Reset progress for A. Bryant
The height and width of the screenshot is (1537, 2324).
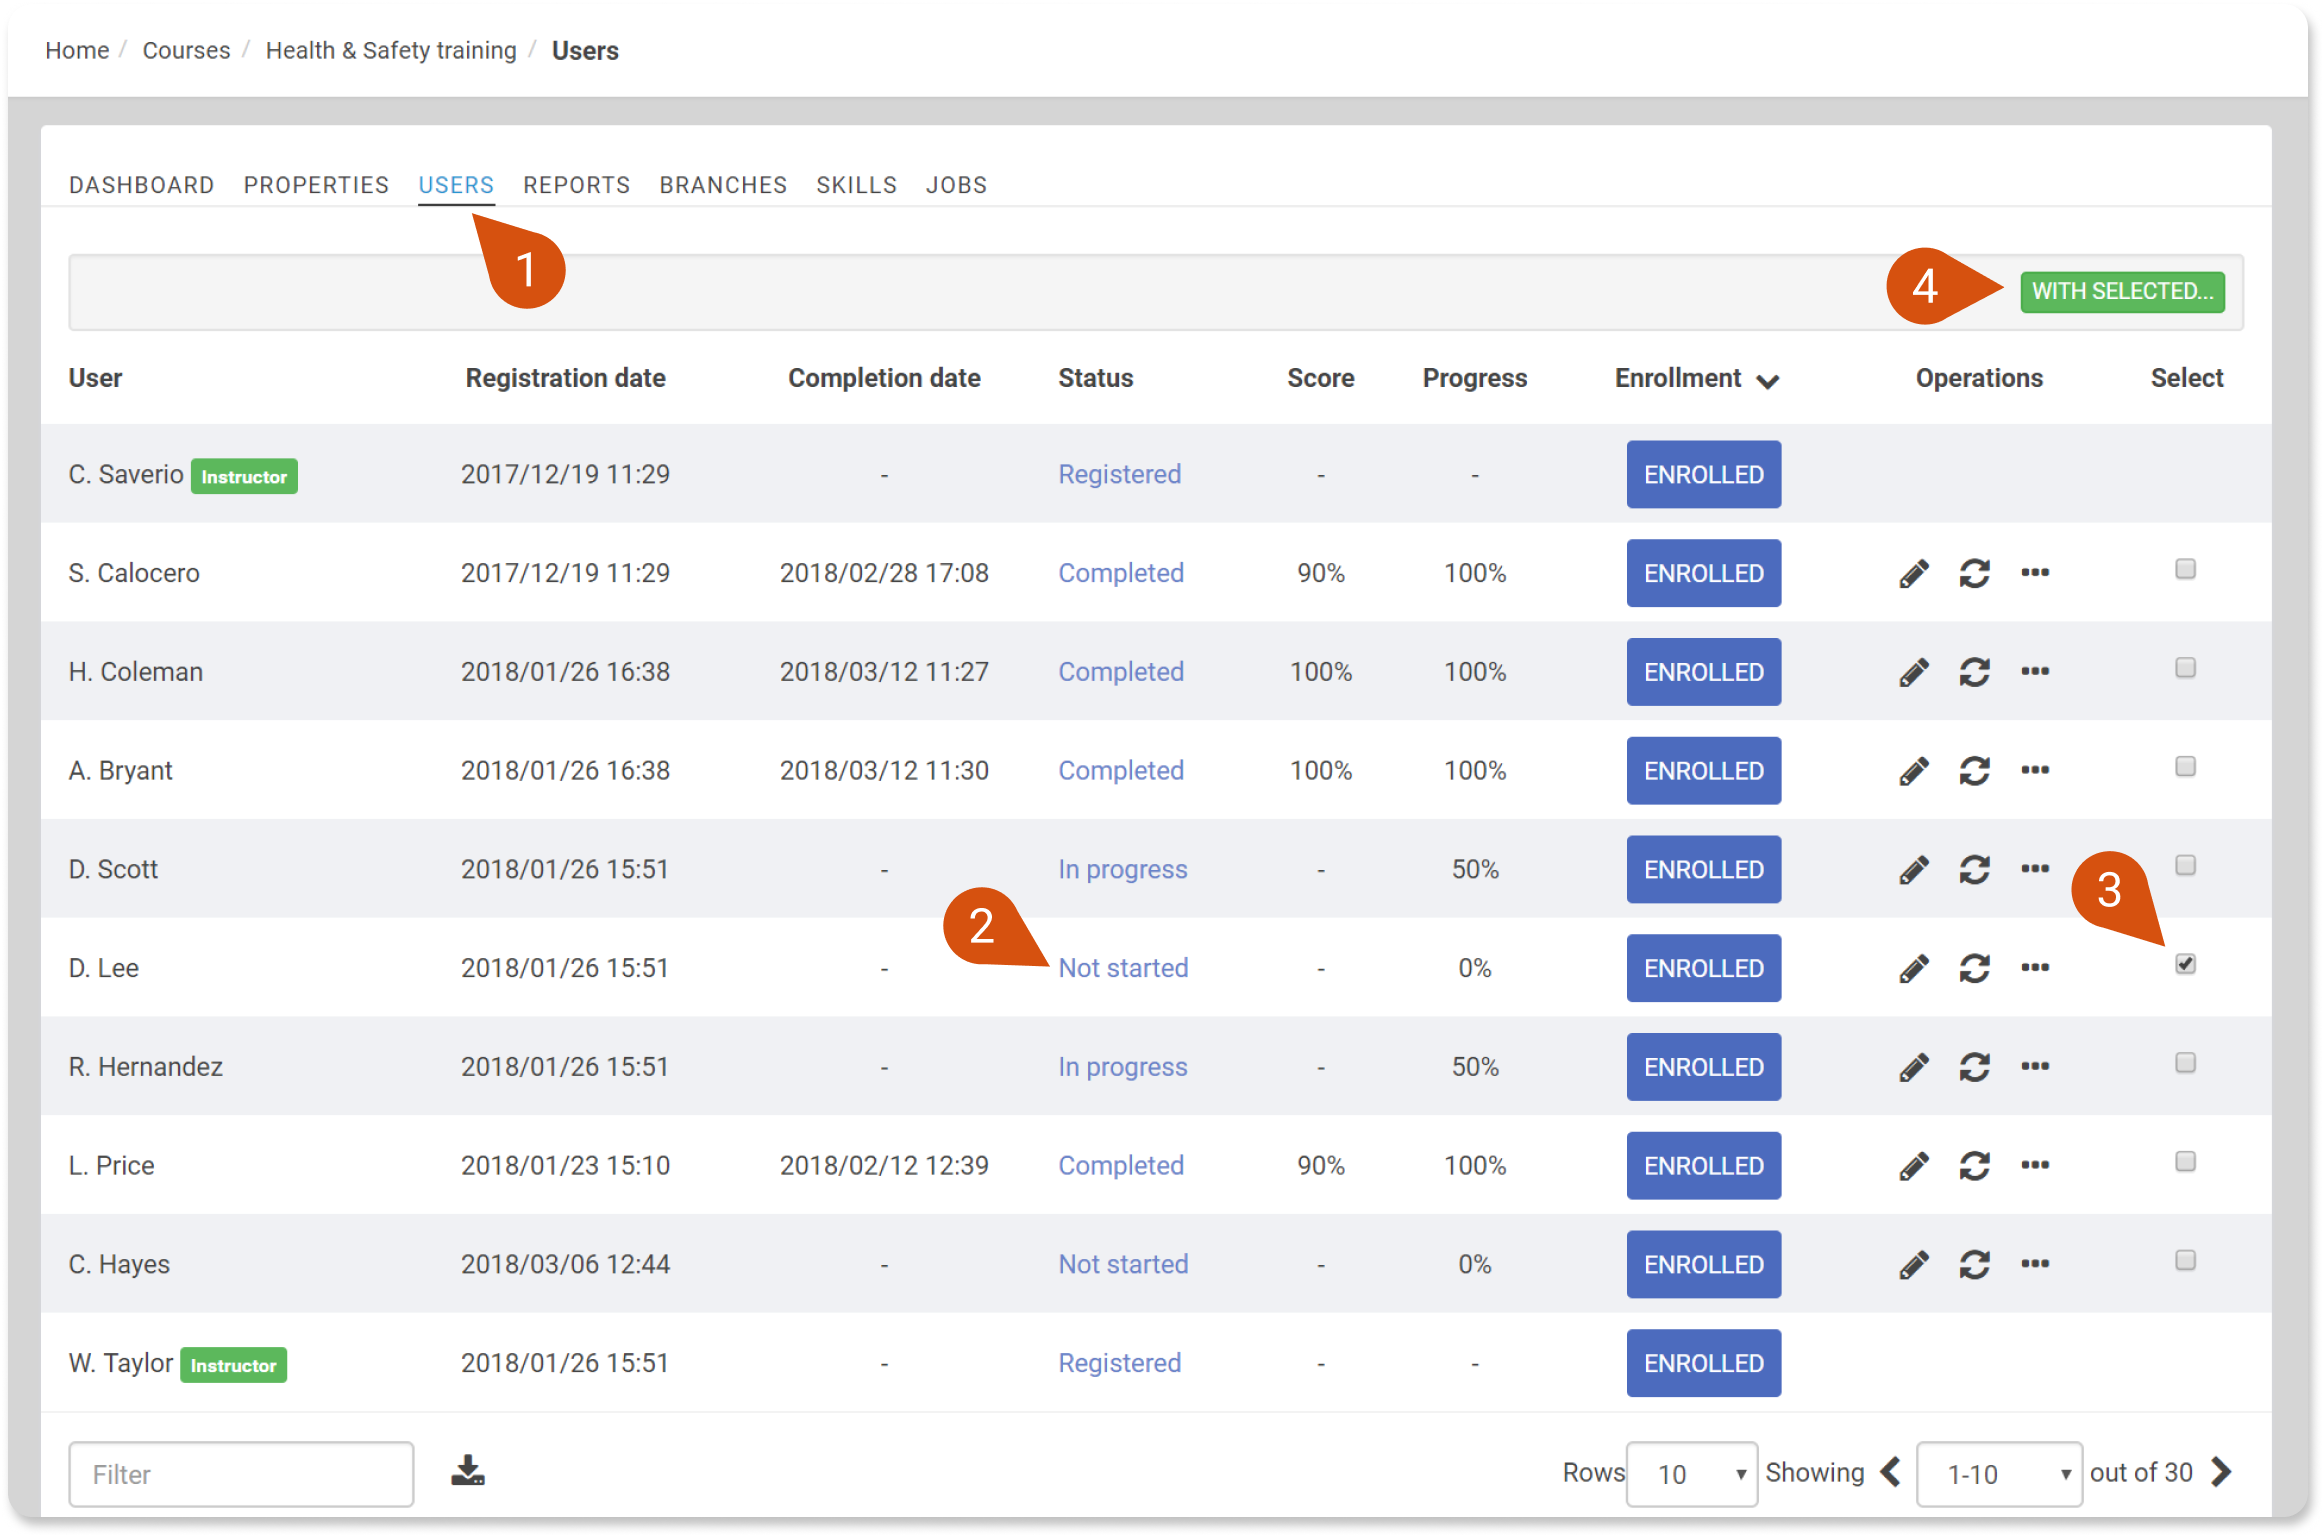tap(1974, 771)
